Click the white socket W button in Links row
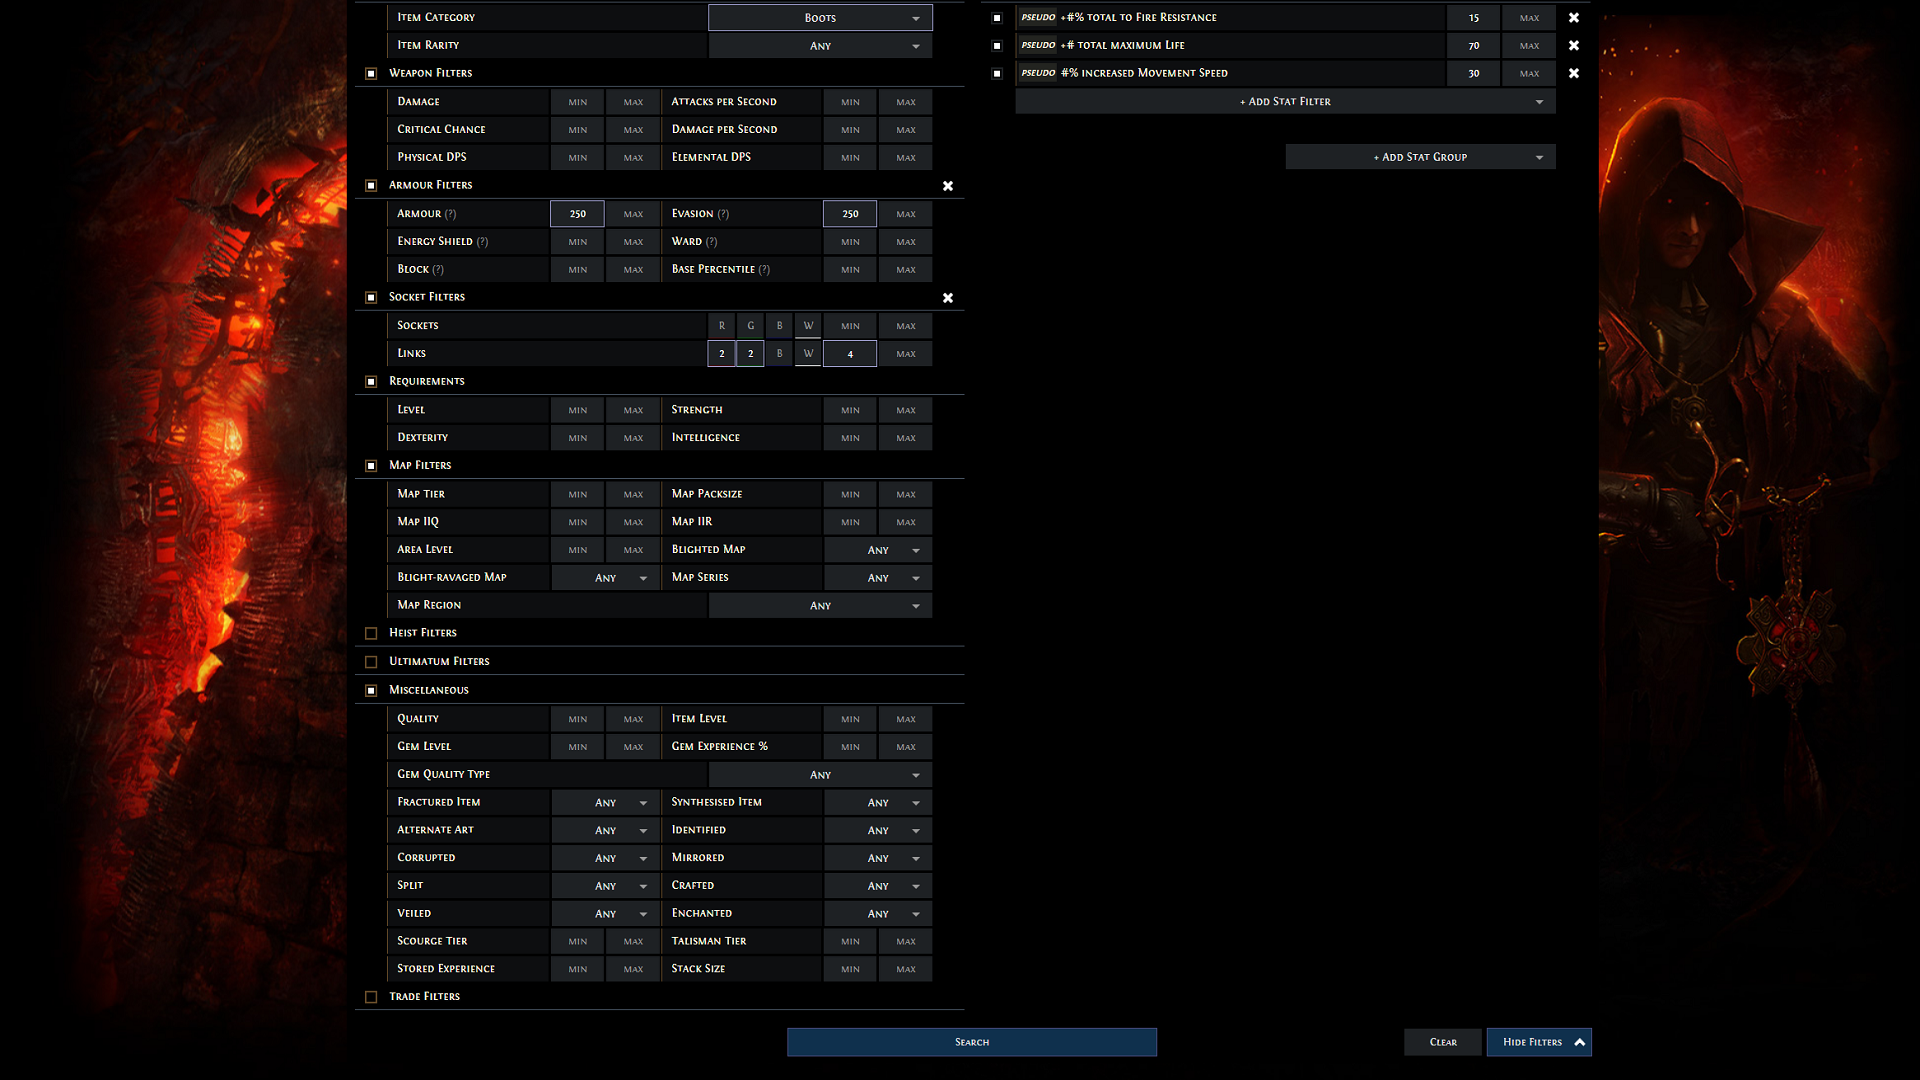 coord(808,353)
